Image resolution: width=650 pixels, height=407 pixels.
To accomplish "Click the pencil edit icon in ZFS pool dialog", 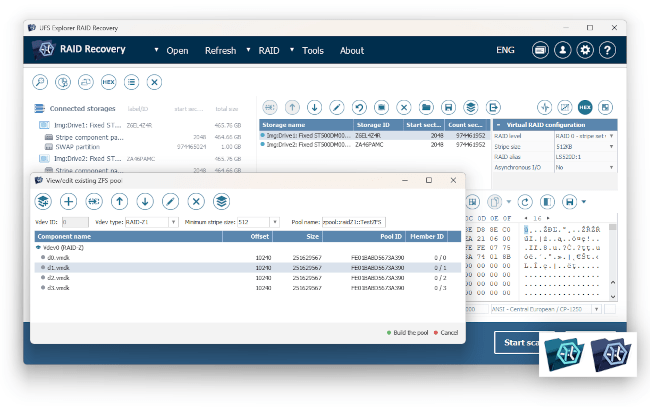I will pyautogui.click(x=171, y=201).
